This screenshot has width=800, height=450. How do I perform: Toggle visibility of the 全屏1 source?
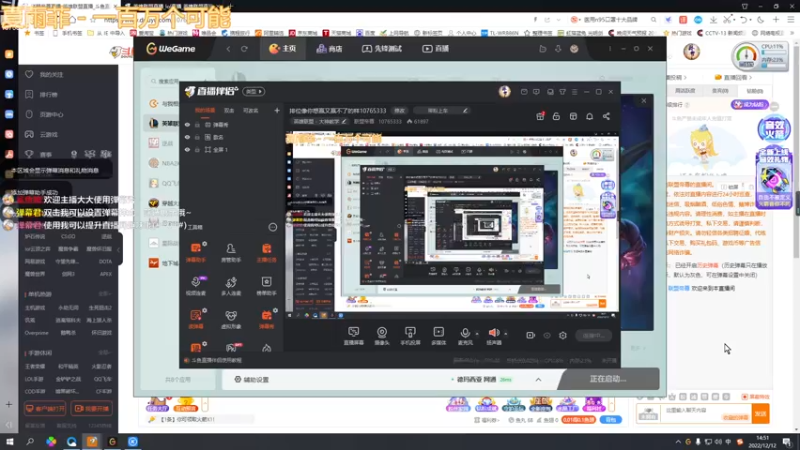187,150
